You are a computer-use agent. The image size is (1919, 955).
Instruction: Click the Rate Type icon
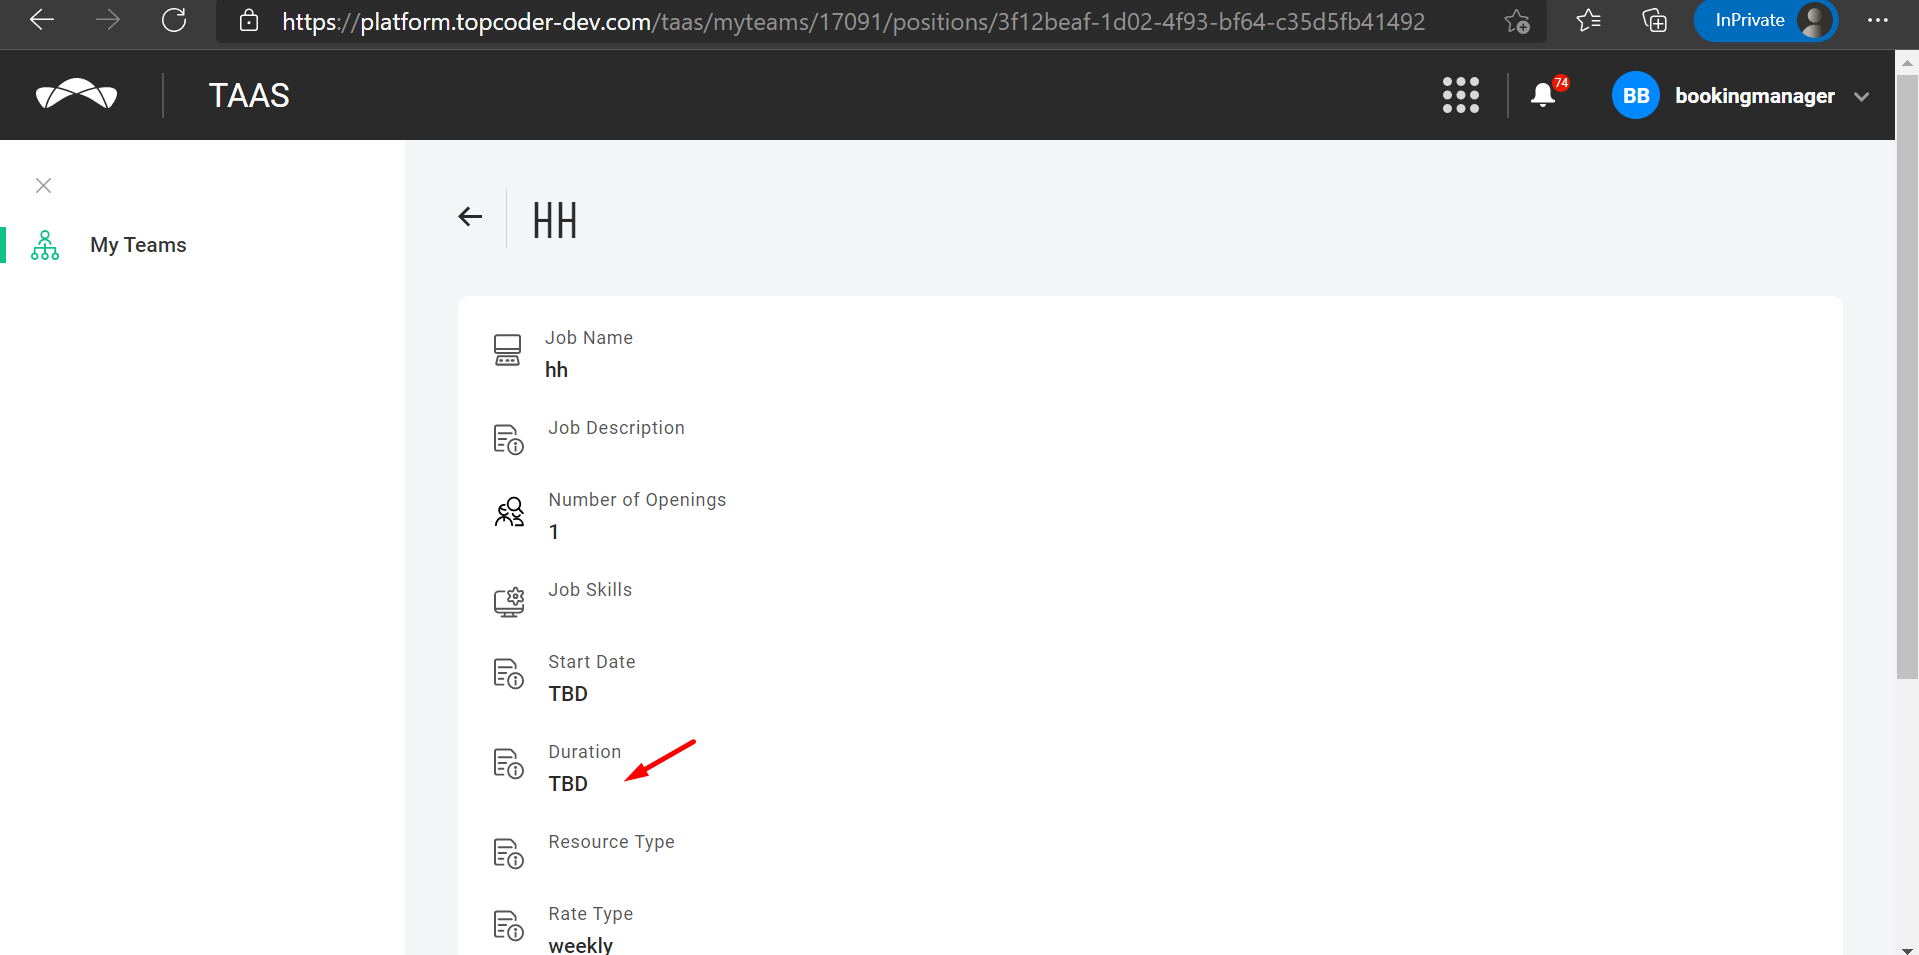coord(508,926)
